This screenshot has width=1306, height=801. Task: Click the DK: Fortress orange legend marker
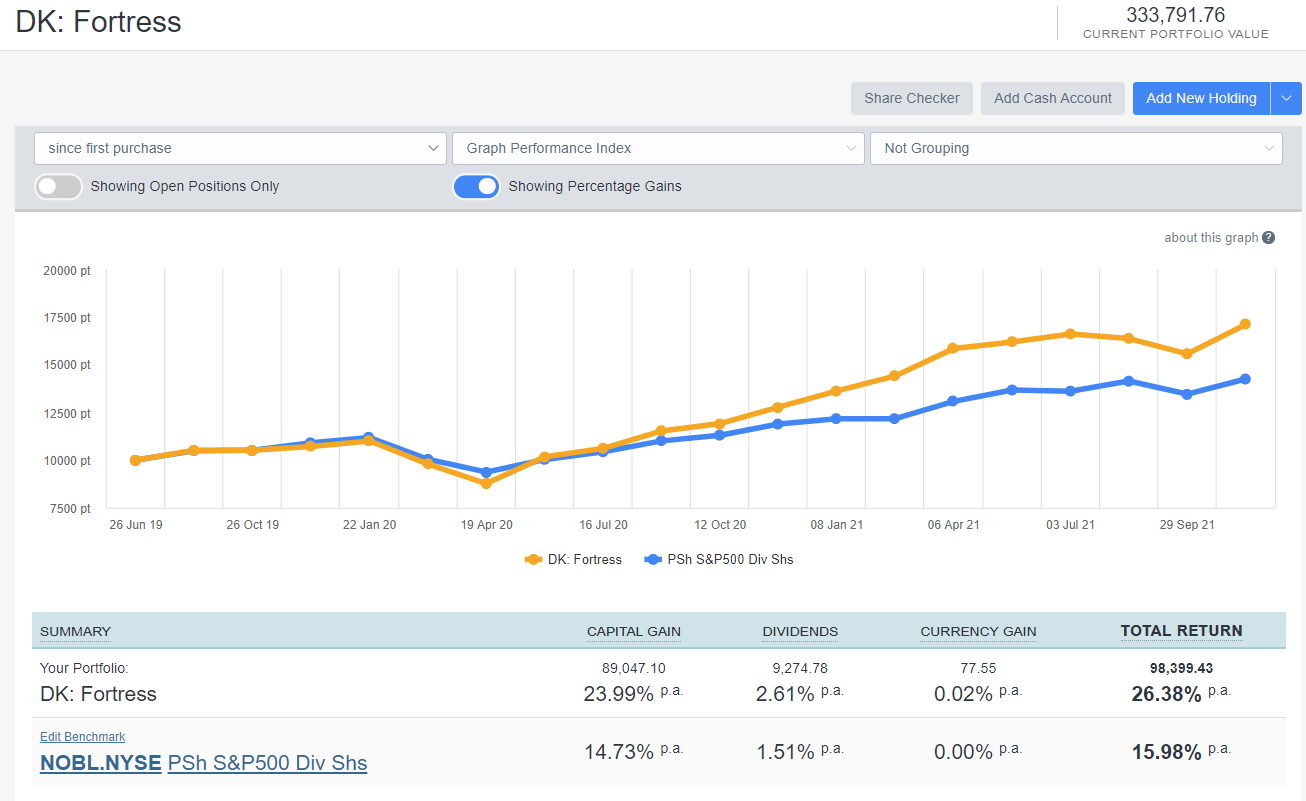[x=533, y=560]
